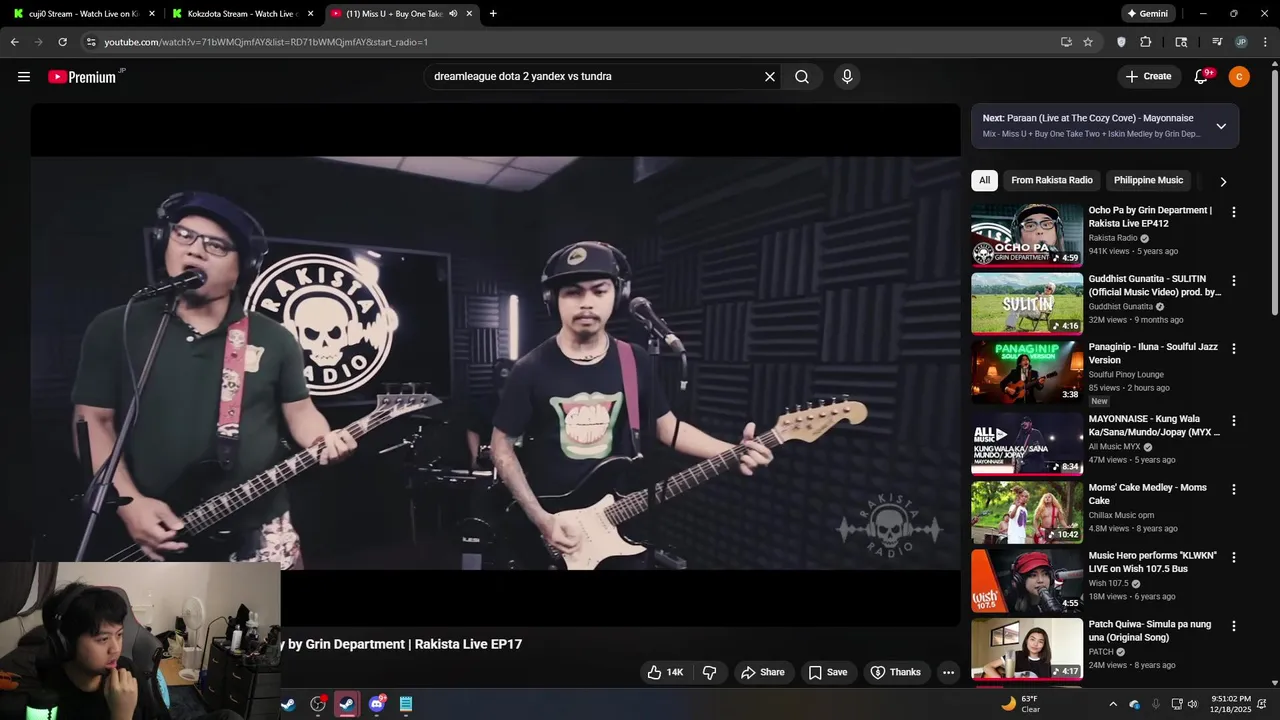Image resolution: width=1280 pixels, height=720 pixels.
Task: Select the All filter chip
Action: pos(984,181)
